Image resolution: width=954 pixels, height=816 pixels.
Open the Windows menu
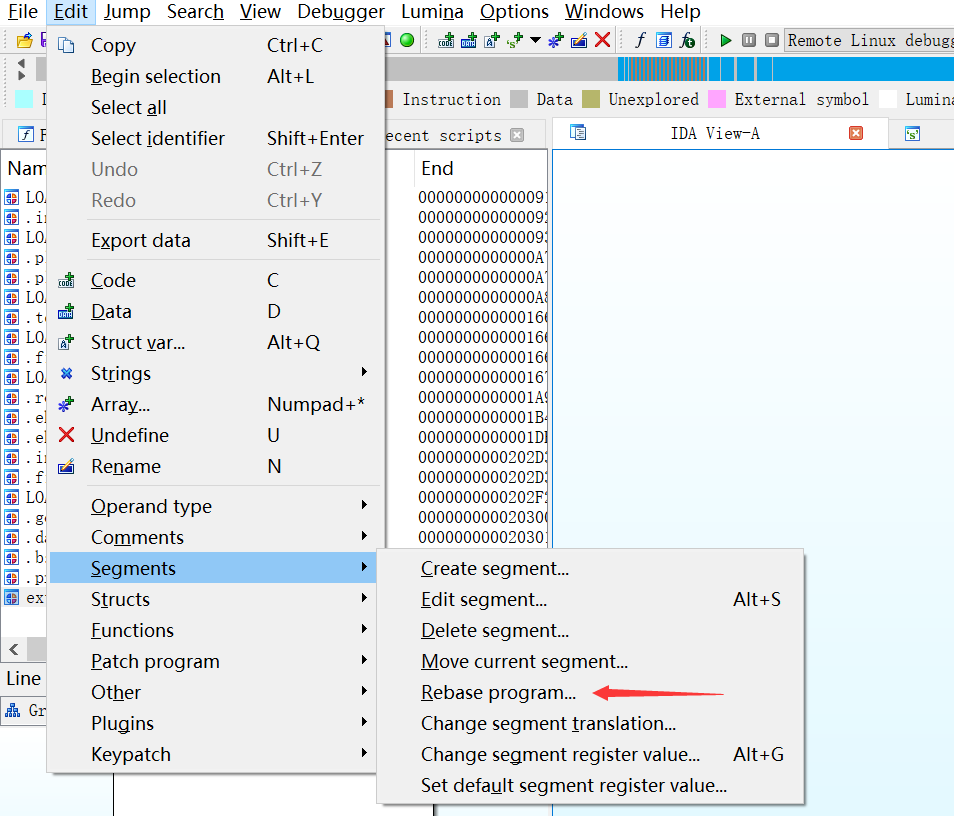pos(604,12)
